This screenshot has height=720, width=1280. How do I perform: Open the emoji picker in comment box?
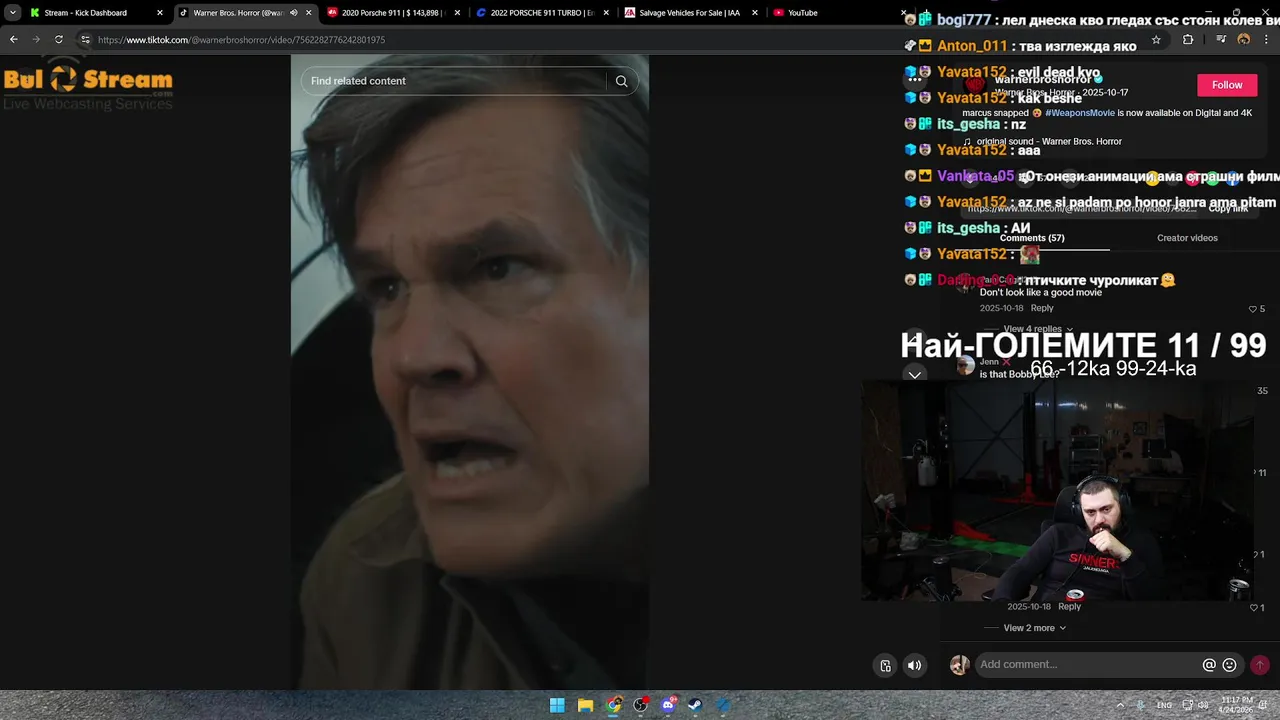[1230, 664]
